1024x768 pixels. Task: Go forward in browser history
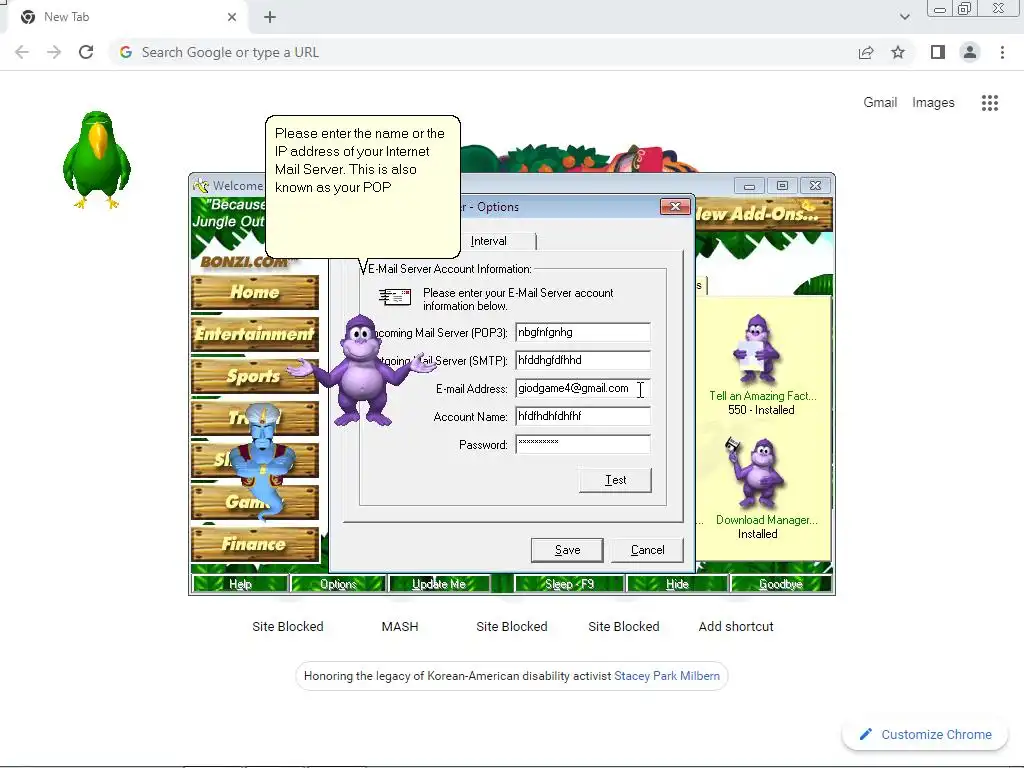54,52
